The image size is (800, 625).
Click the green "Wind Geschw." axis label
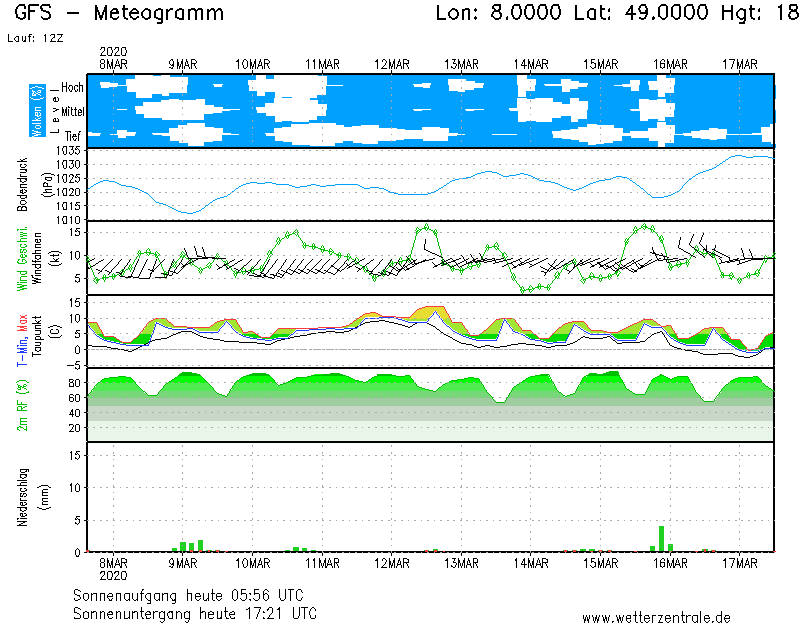coord(22,259)
